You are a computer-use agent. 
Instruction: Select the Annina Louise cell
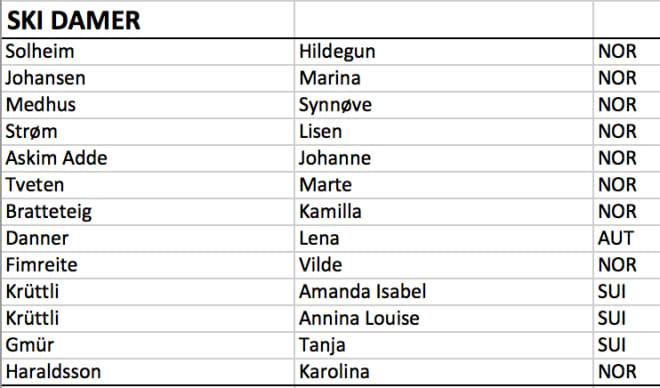point(444,319)
